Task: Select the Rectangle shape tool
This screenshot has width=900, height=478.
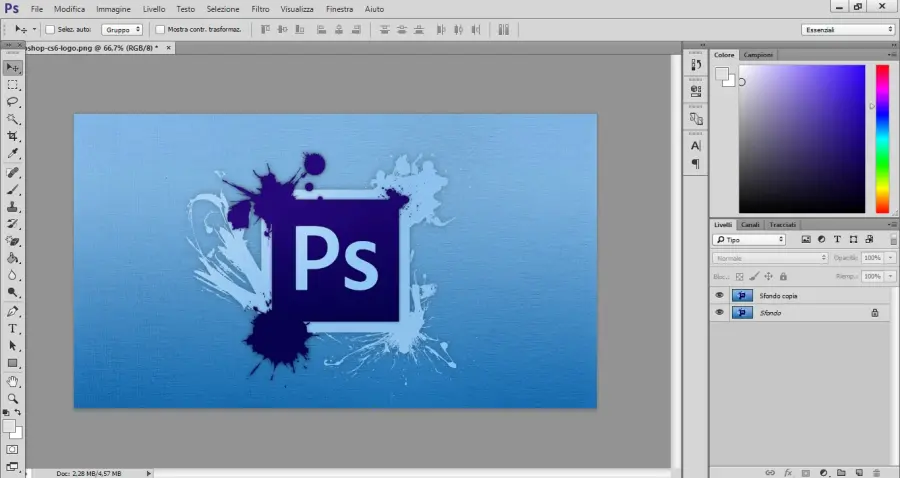Action: coord(13,363)
